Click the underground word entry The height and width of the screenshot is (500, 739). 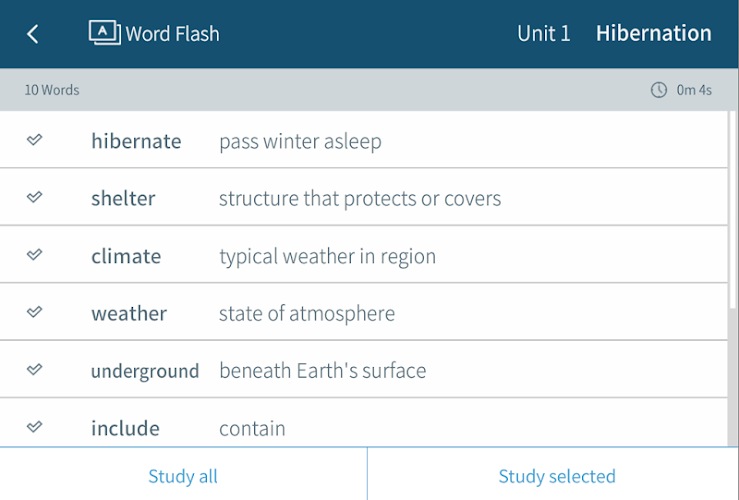145,371
